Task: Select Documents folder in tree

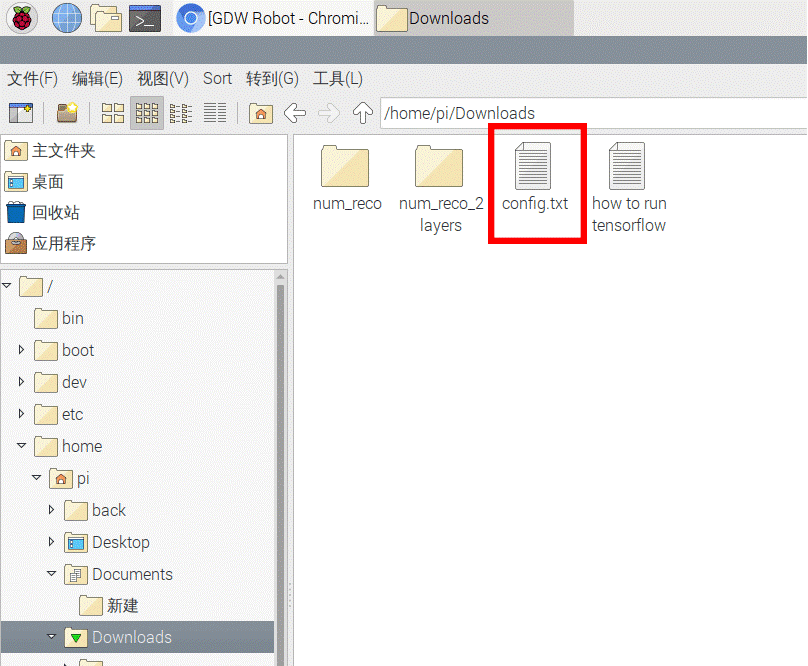Action: tap(119, 574)
